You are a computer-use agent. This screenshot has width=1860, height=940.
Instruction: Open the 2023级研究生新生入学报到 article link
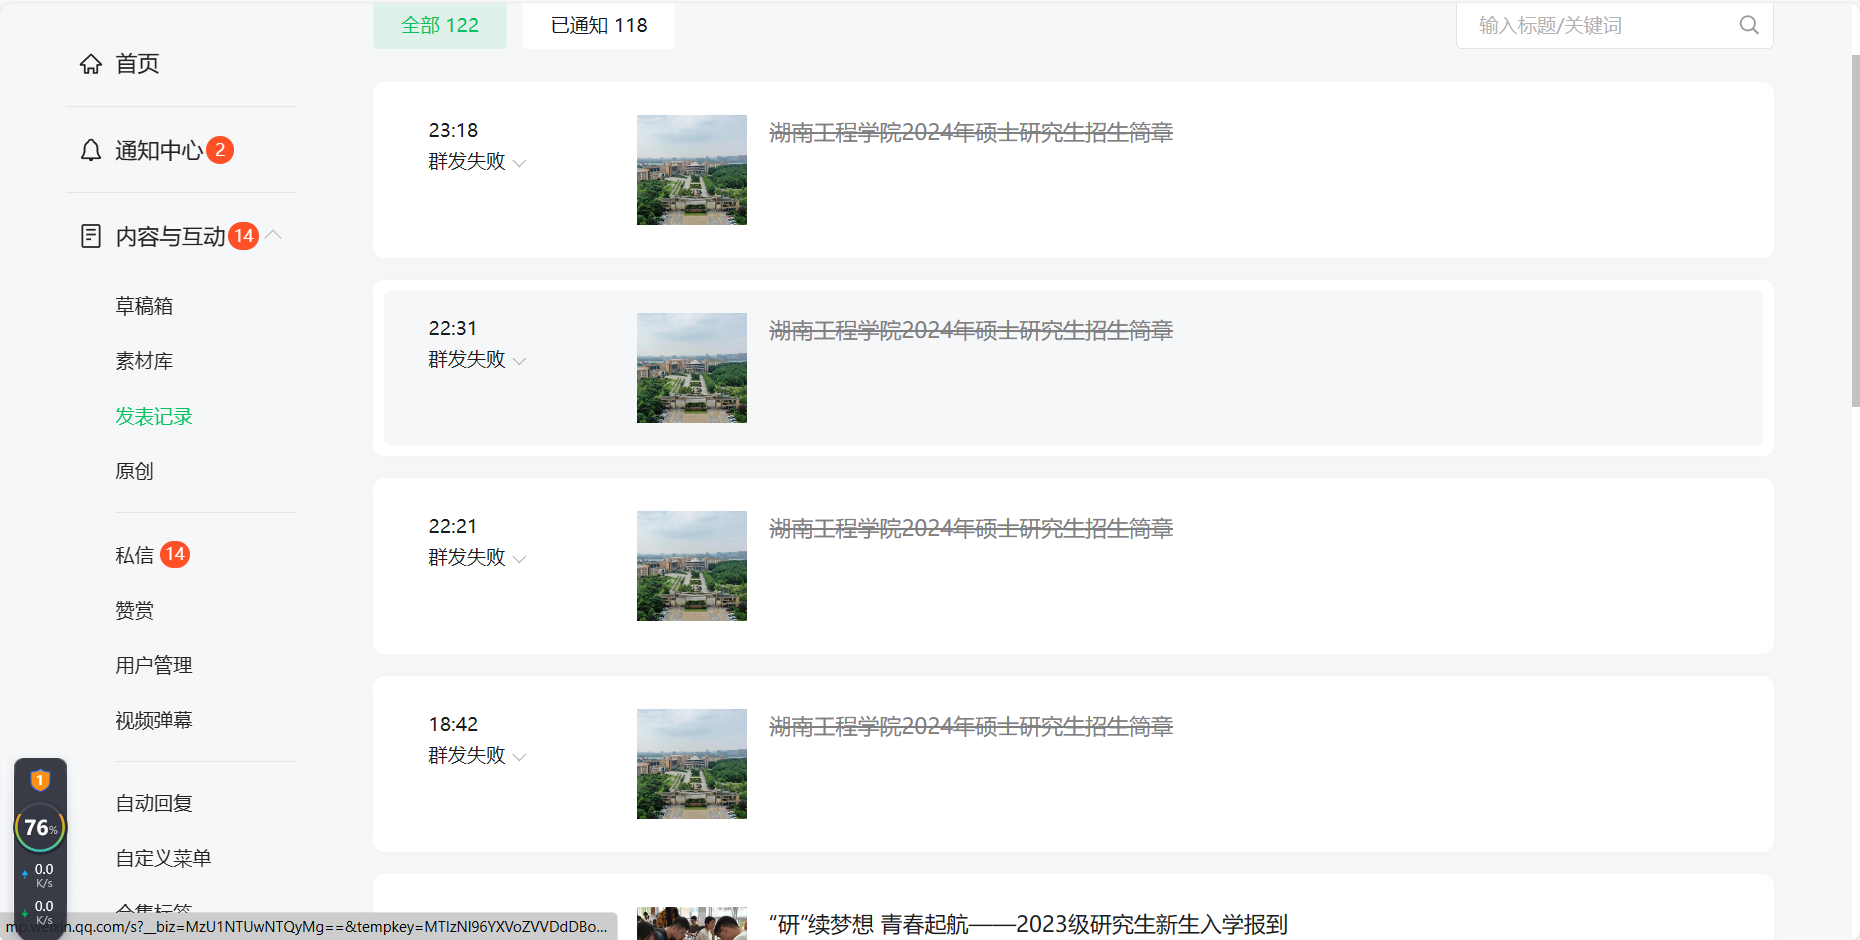tap(1028, 924)
